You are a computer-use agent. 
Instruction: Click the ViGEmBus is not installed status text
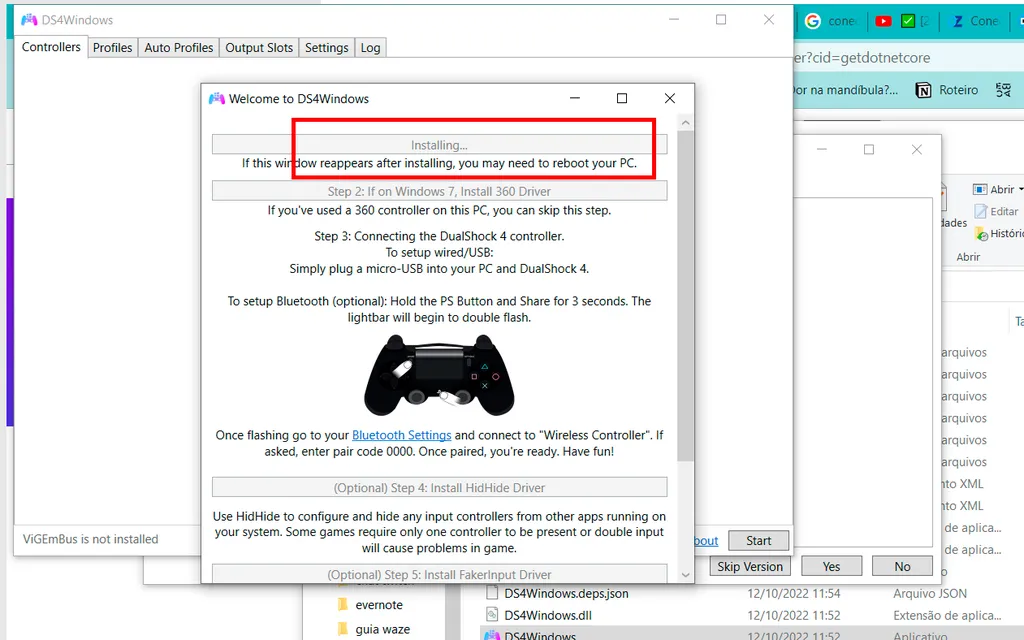(x=91, y=539)
